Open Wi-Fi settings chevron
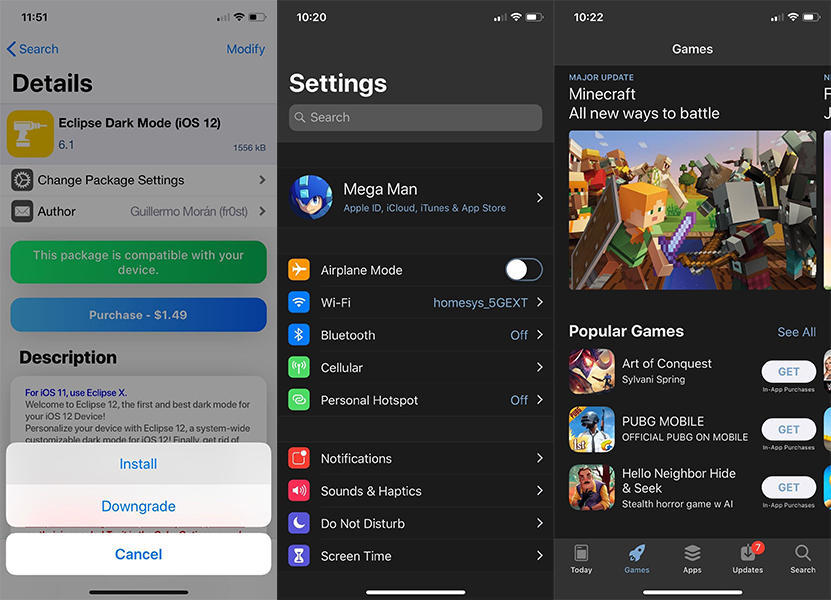The width and height of the screenshot is (831, 600). (540, 302)
